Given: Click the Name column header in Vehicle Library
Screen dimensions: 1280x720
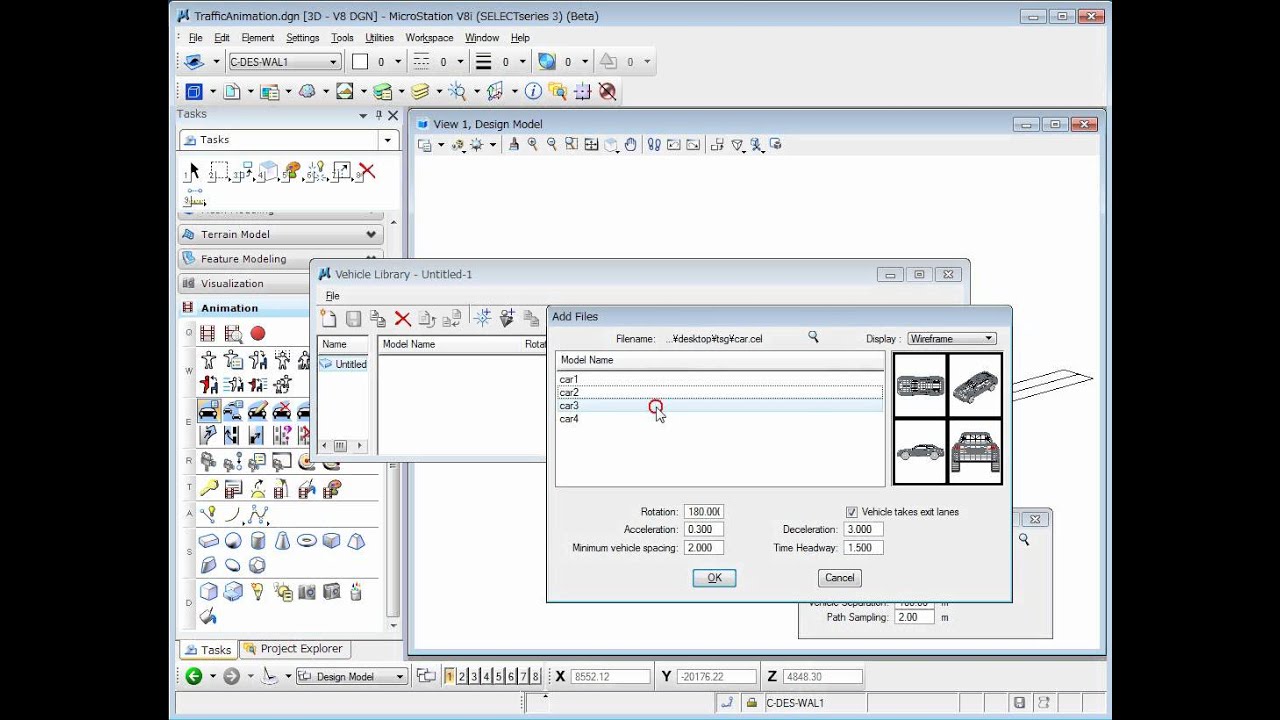Looking at the screenshot, I should (x=343, y=344).
